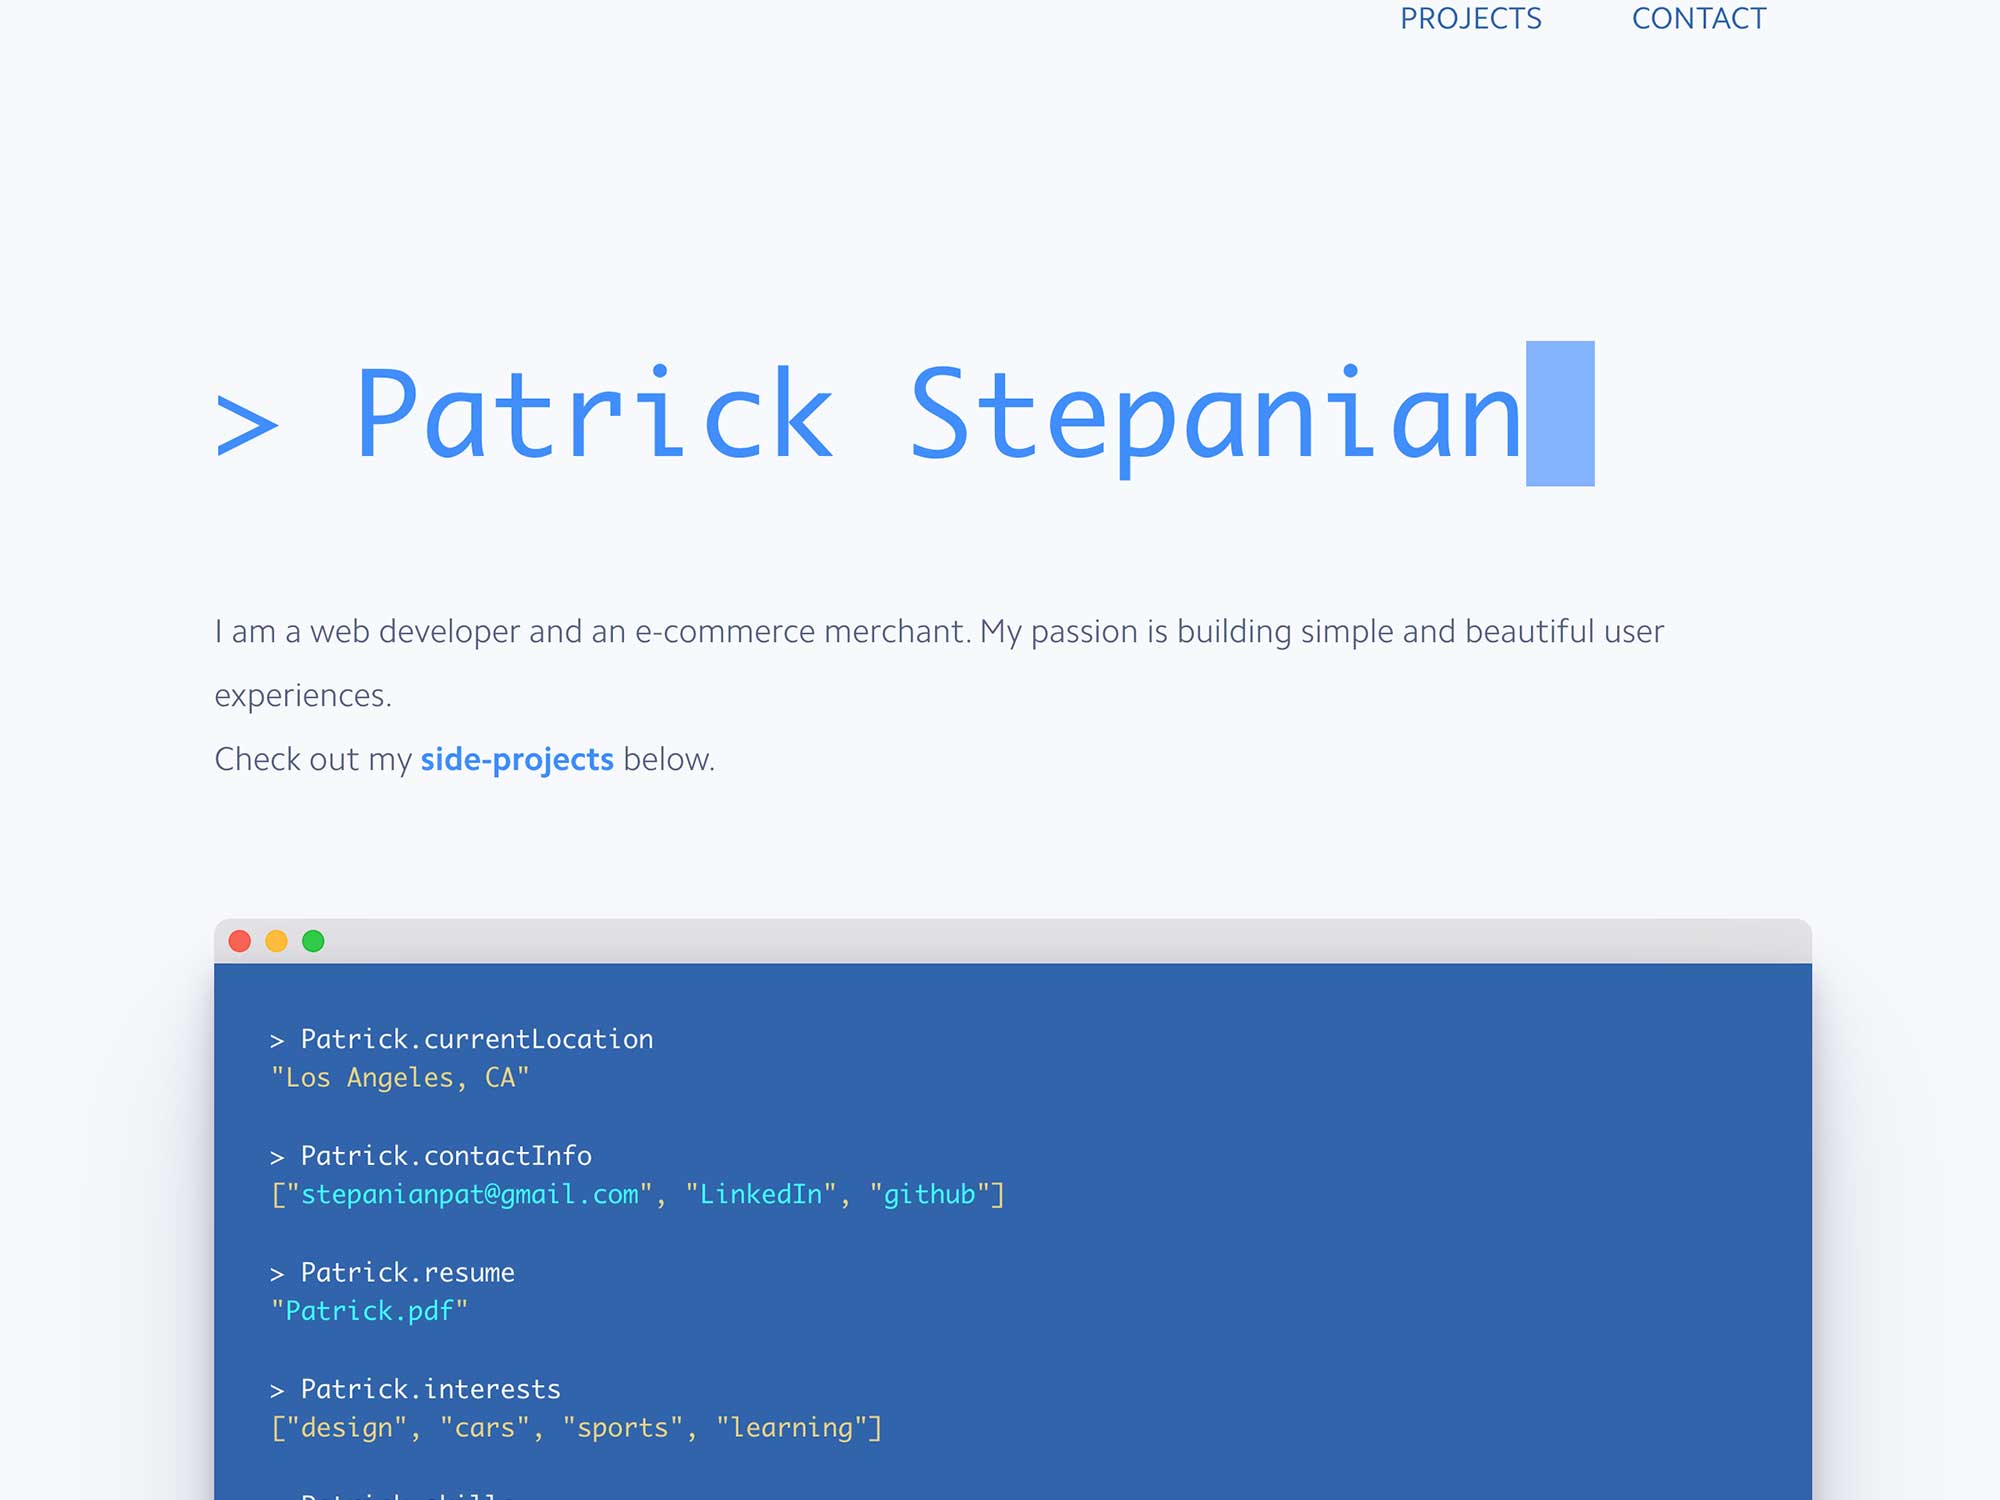Image resolution: width=2000 pixels, height=1500 pixels.
Task: Click the green terminal window dot
Action: click(313, 941)
